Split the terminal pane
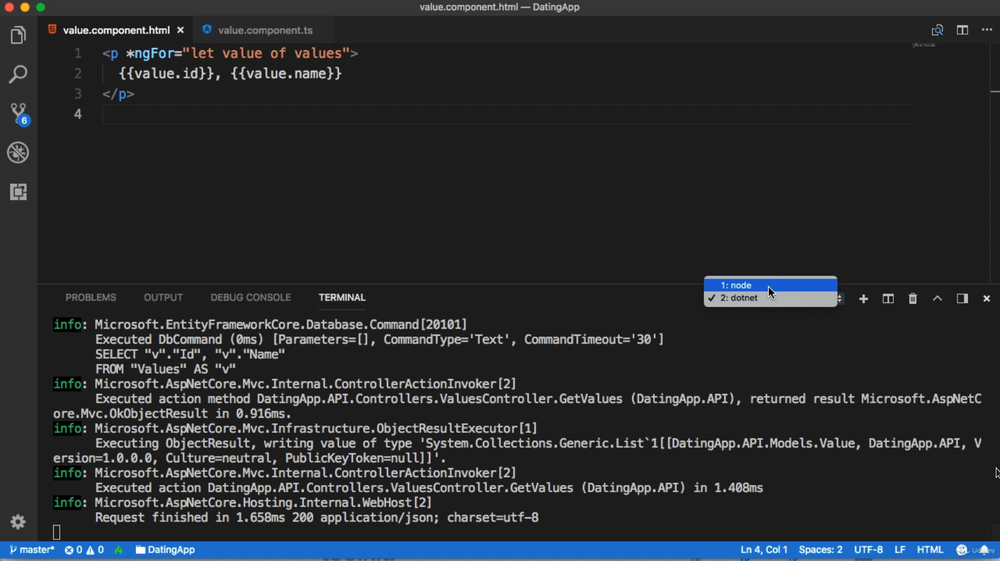 click(888, 298)
